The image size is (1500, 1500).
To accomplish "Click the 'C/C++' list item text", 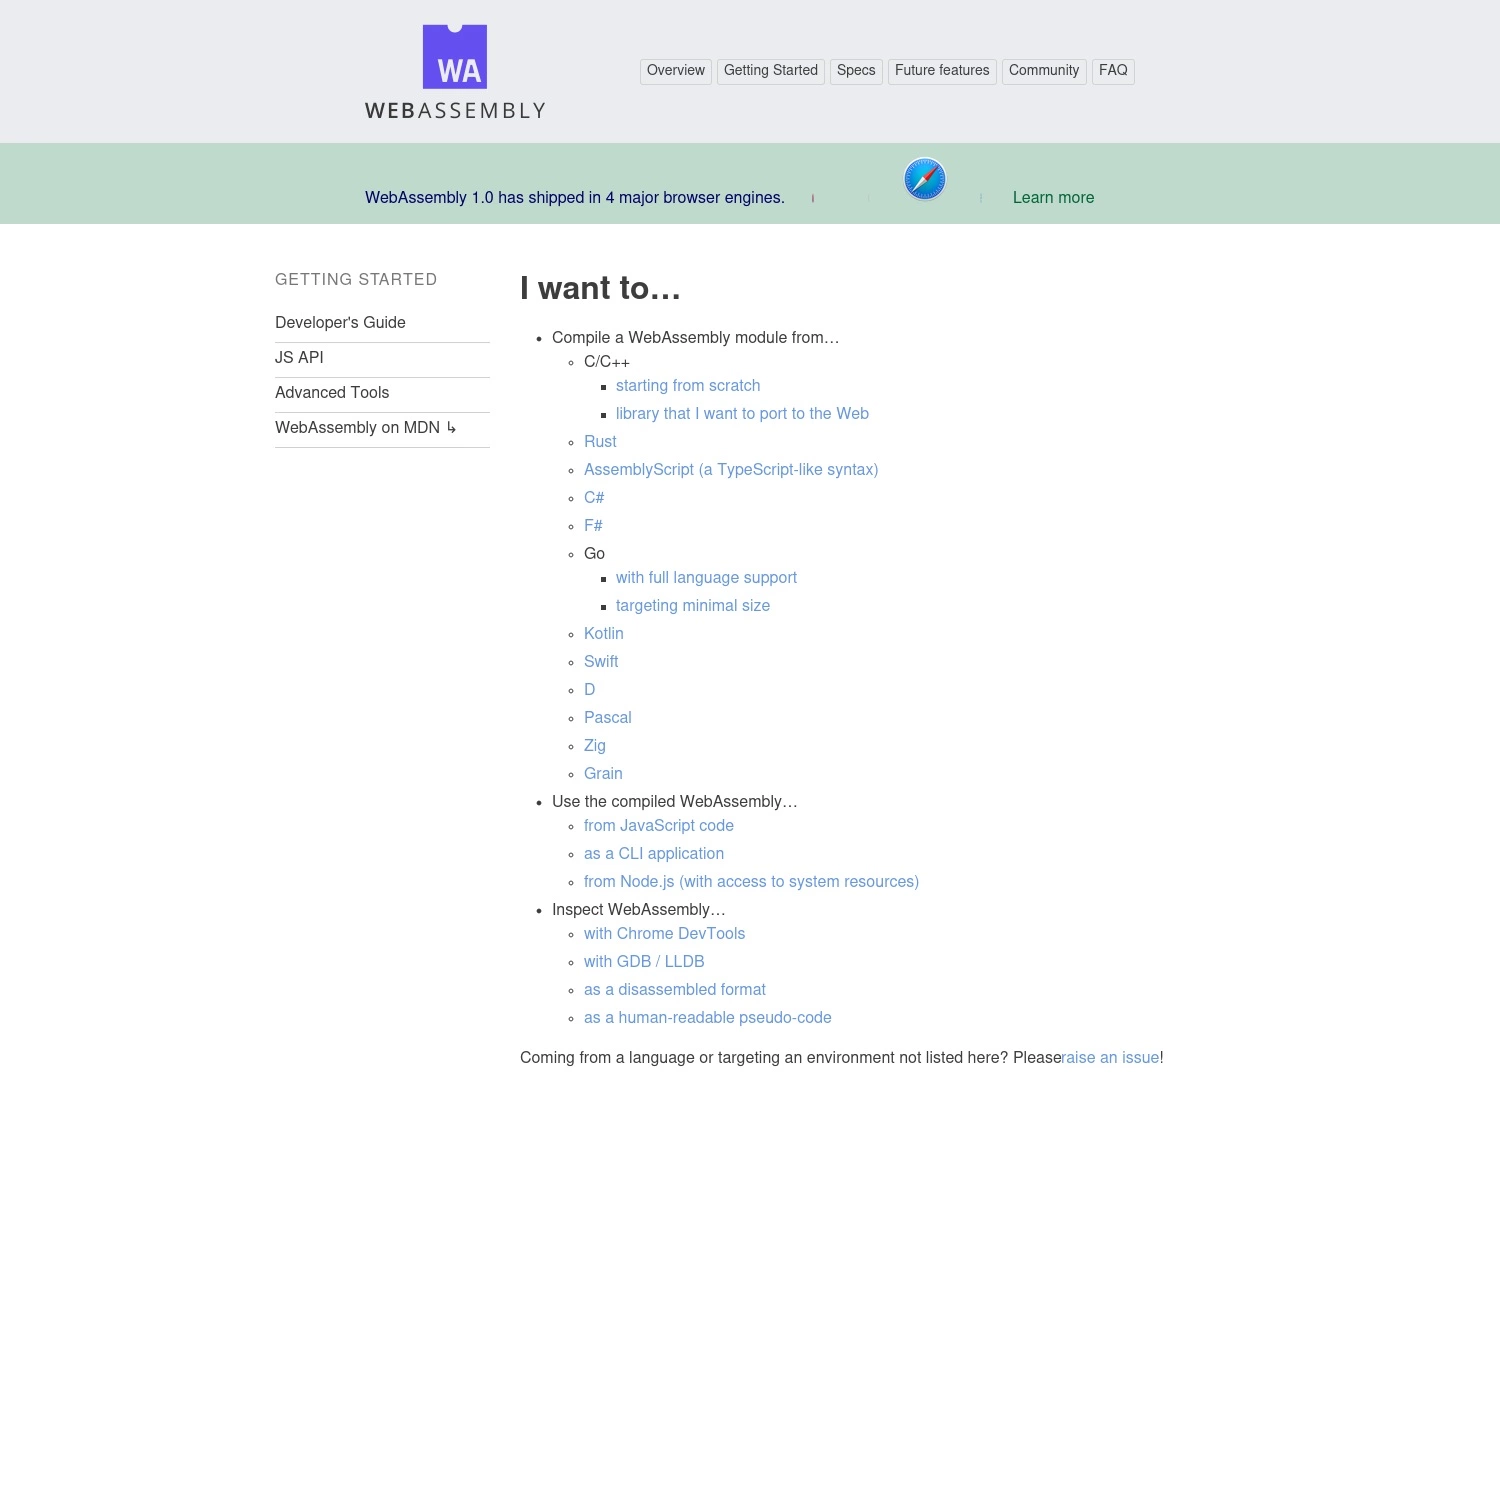I will 607,362.
